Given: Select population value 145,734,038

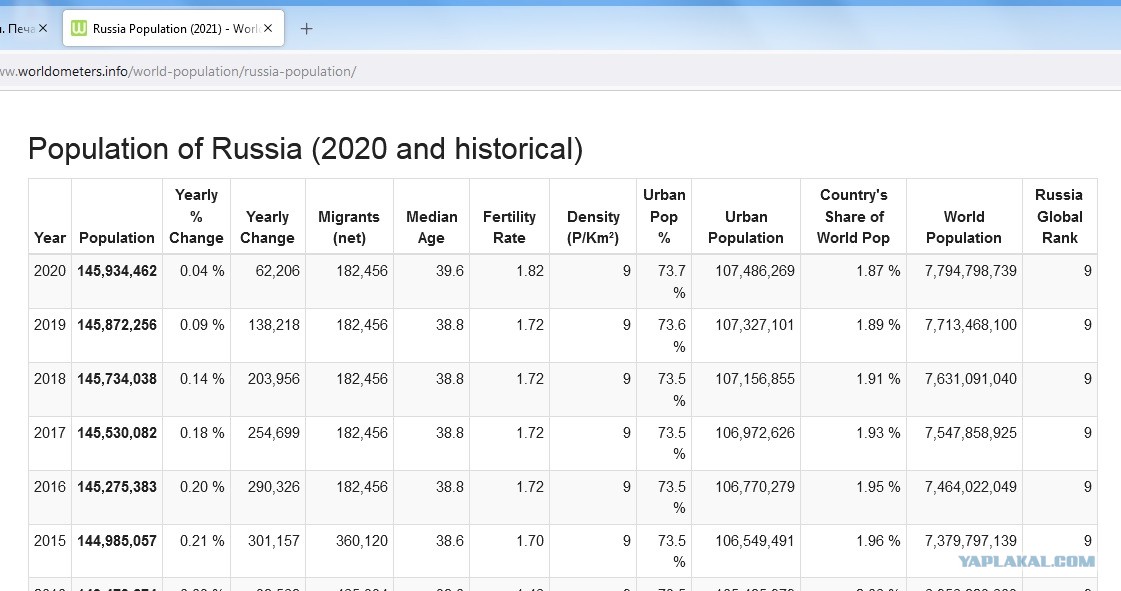Looking at the screenshot, I should pos(117,379).
